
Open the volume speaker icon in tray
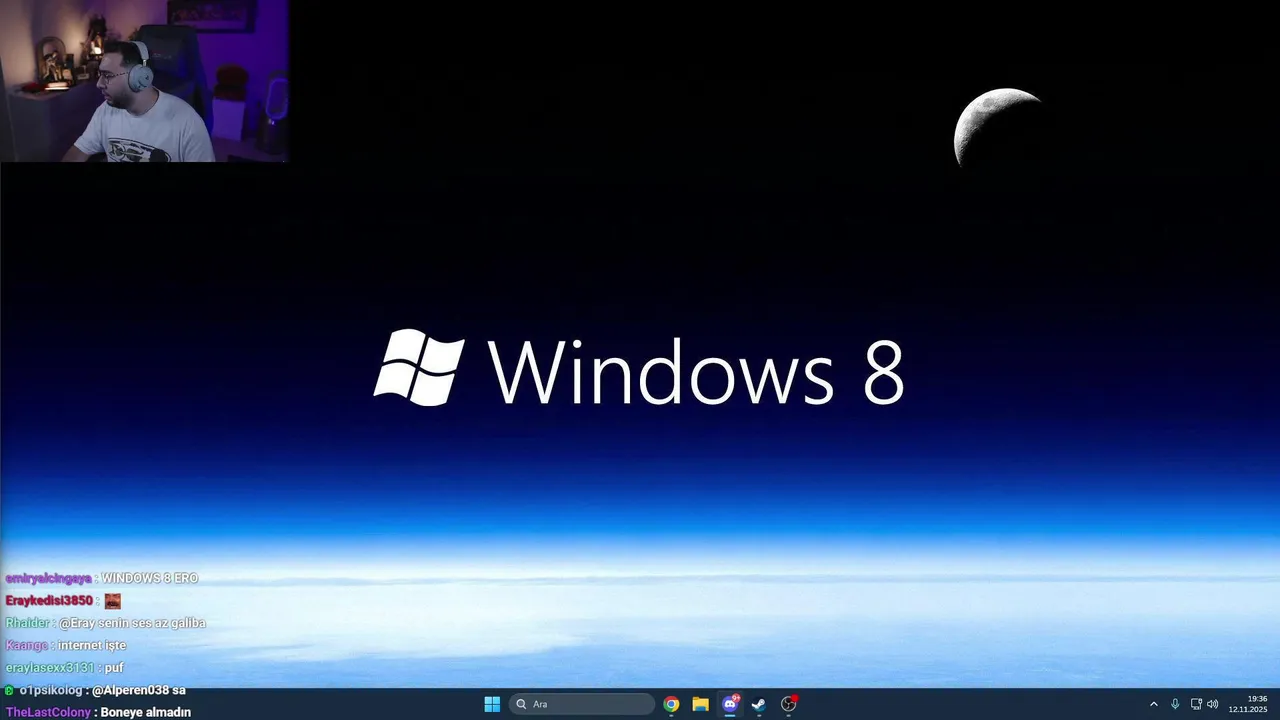tap(1212, 704)
